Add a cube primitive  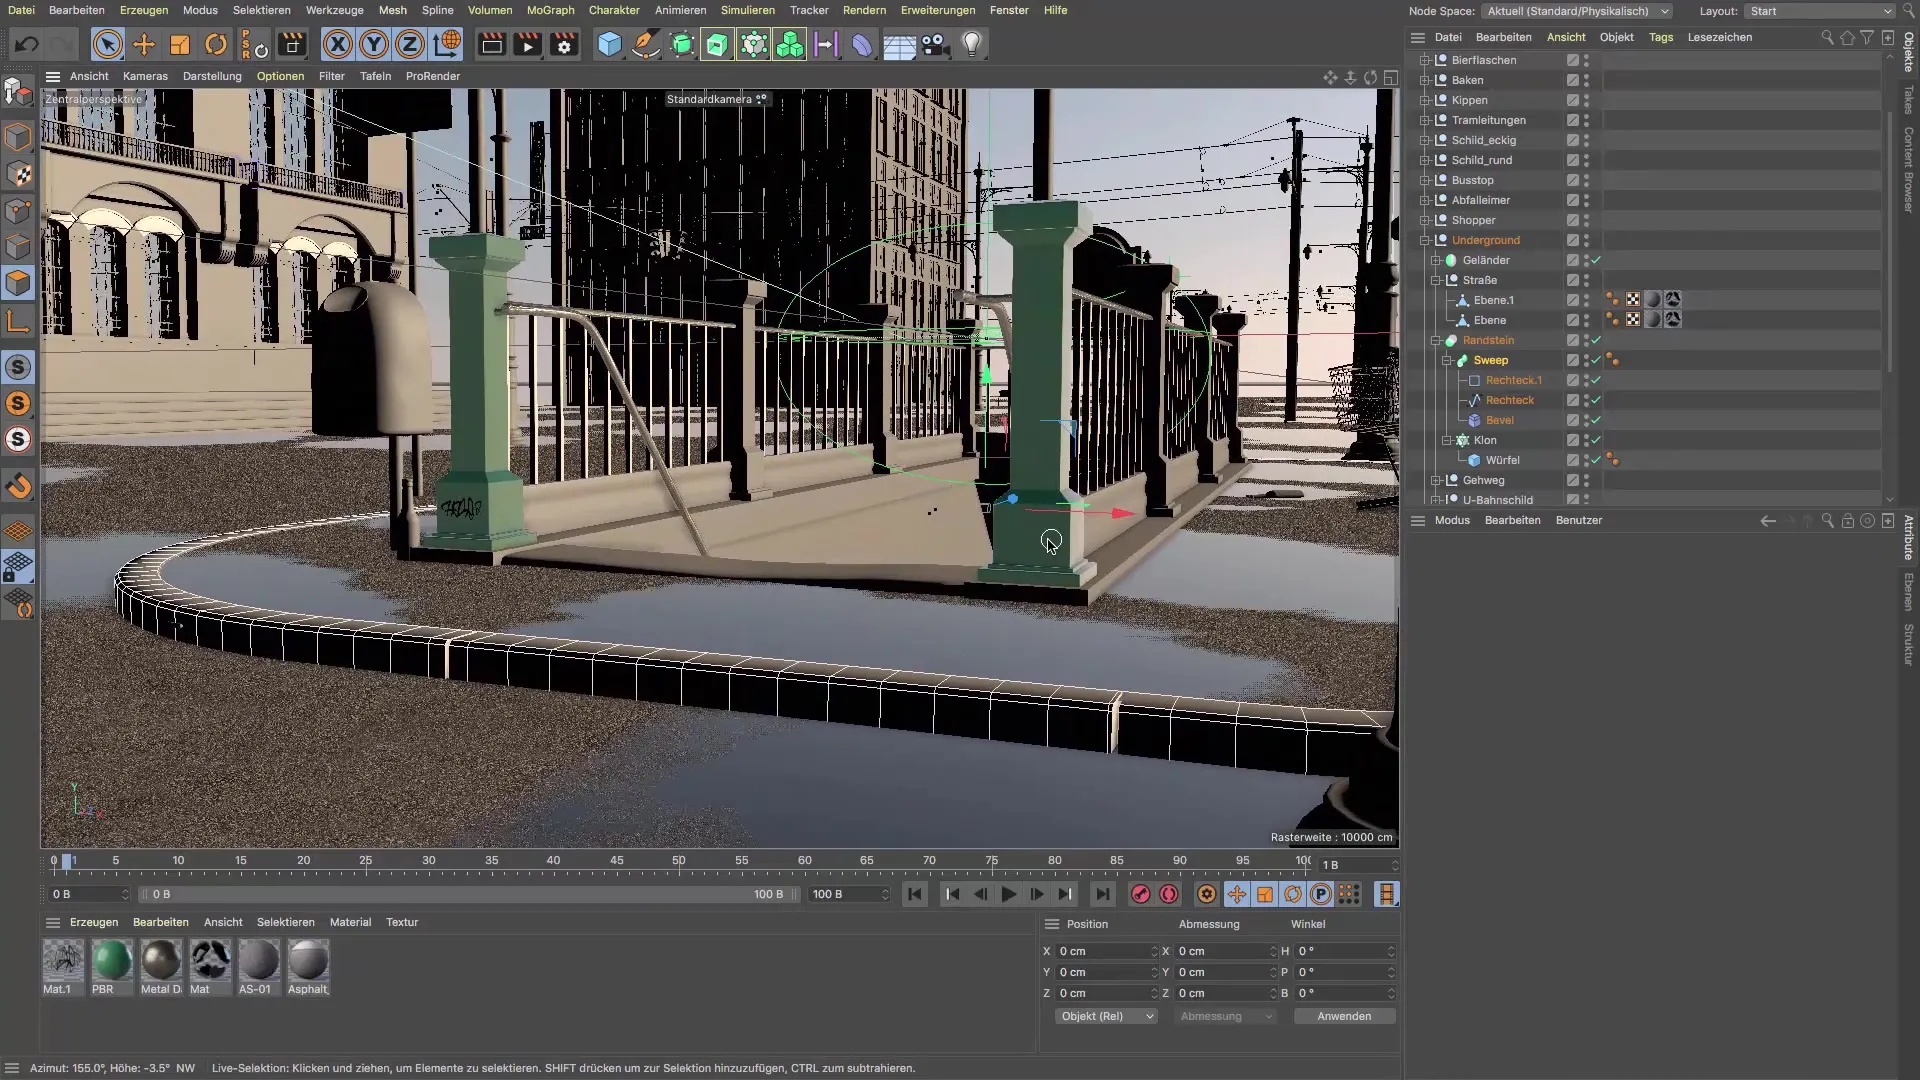(x=610, y=45)
